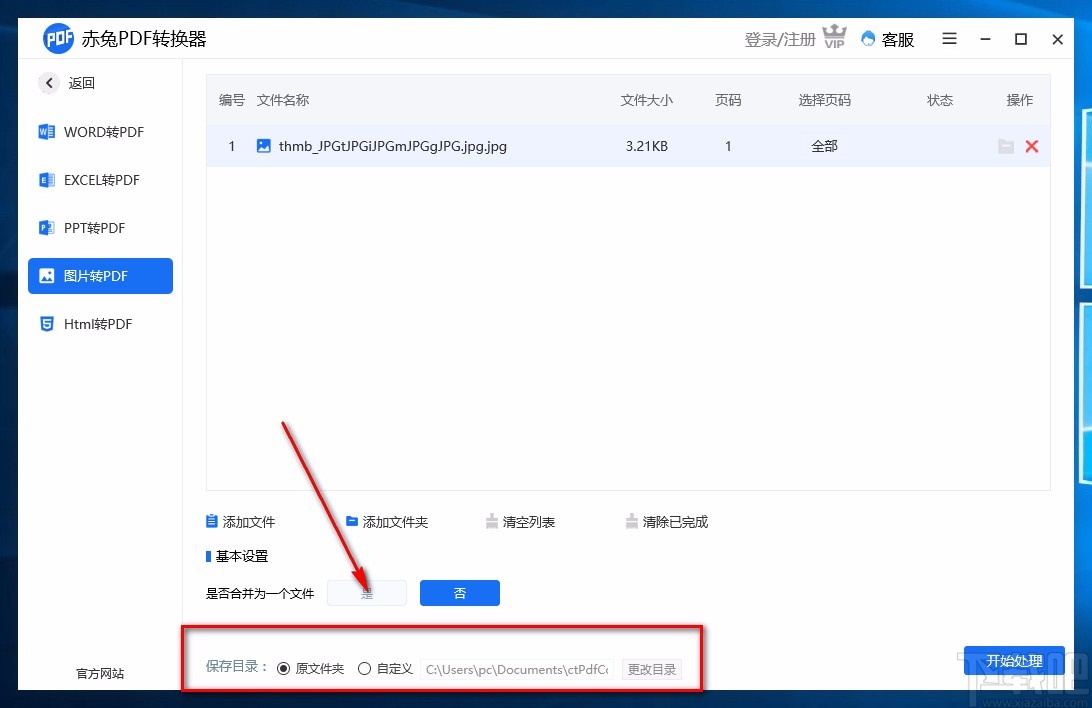Viewport: 1092px width, 708px height.
Task: Click the red X to delete thmb file
Action: 1031,146
